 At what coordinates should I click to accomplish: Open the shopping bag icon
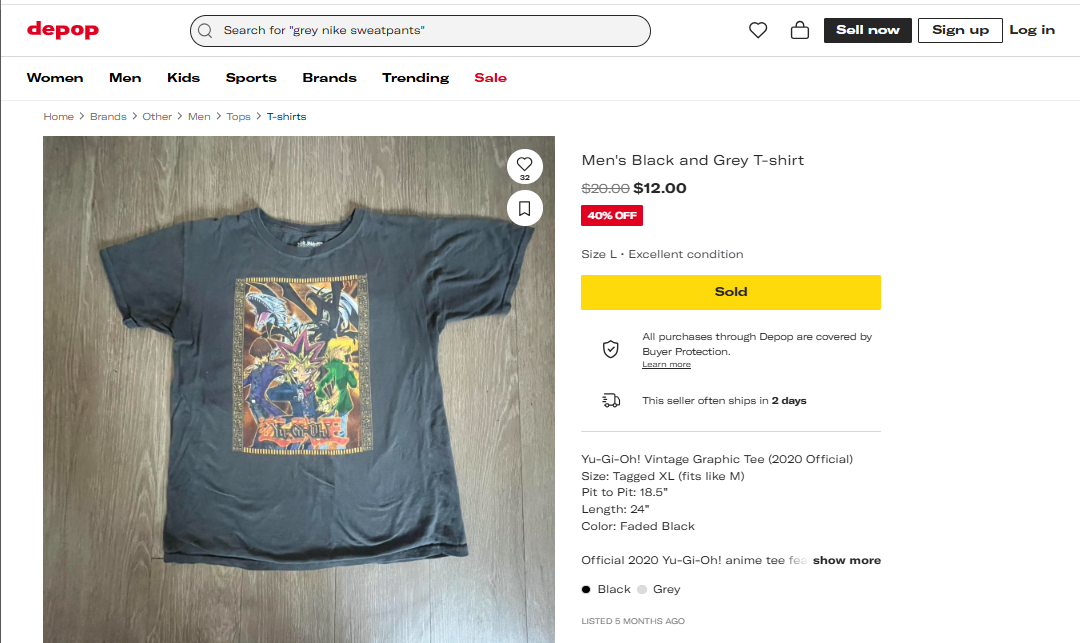(799, 30)
